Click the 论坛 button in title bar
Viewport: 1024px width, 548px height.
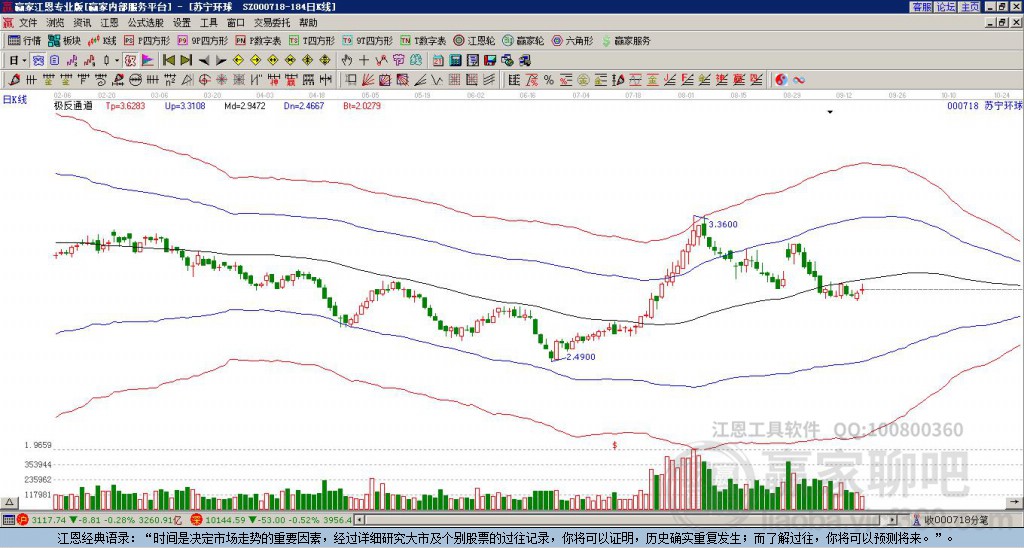(945, 7)
